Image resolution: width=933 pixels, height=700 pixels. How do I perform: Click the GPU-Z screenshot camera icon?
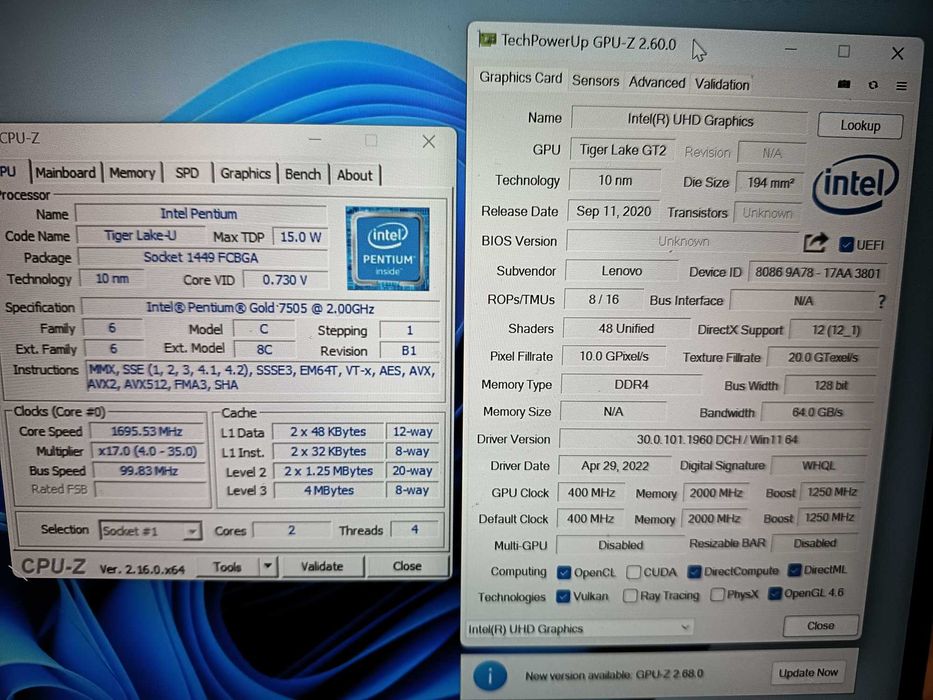click(844, 85)
